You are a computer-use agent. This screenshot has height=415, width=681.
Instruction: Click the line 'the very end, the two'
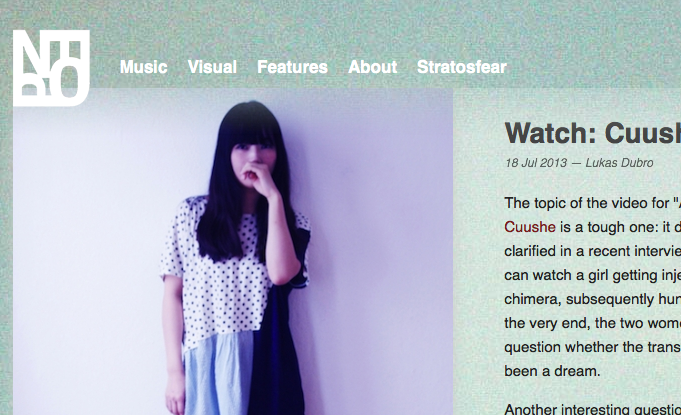(x=593, y=323)
